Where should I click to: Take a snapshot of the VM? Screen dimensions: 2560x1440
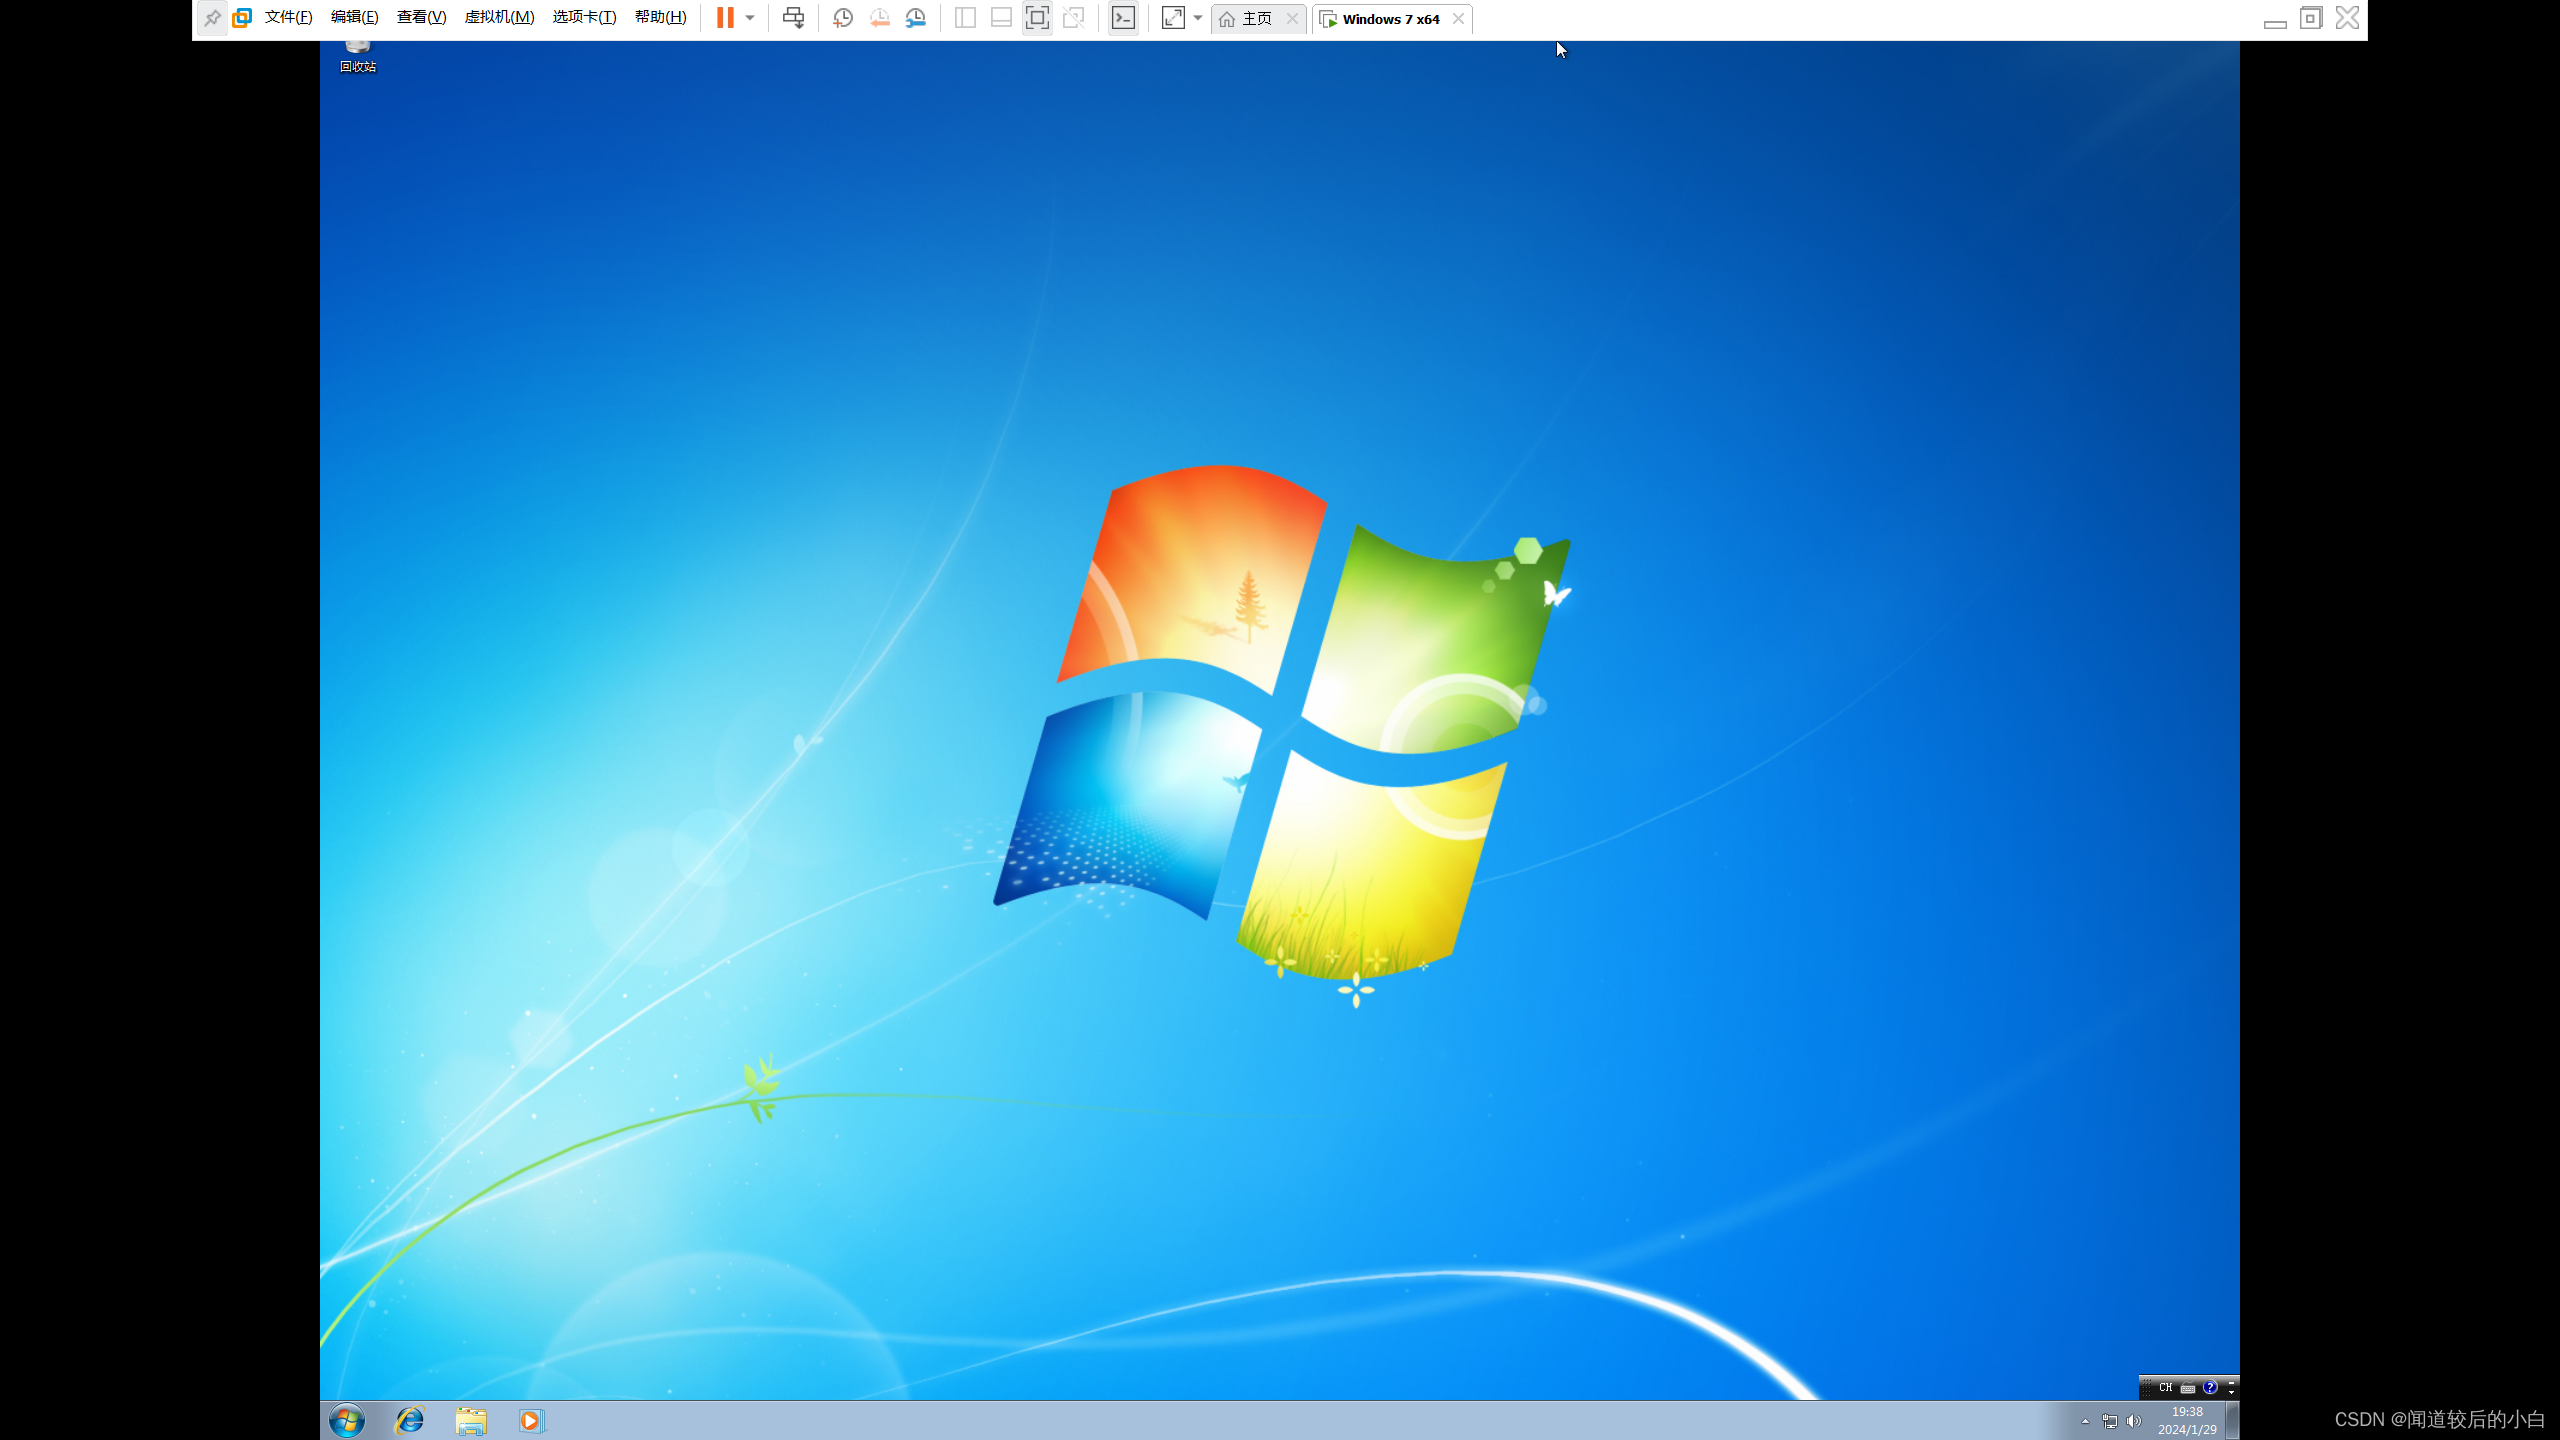pyautogui.click(x=842, y=17)
